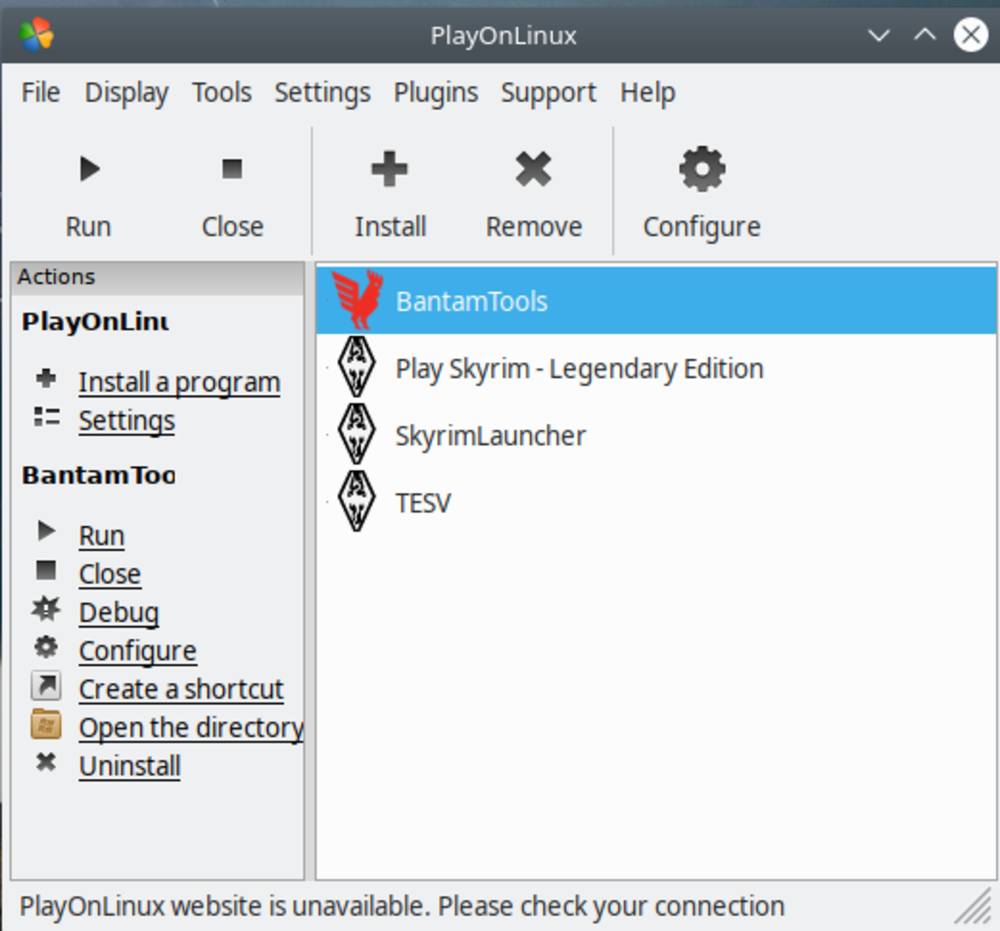Image resolution: width=1000 pixels, height=931 pixels.
Task: Maximize the PlayOnLinux window
Action: pos(925,35)
